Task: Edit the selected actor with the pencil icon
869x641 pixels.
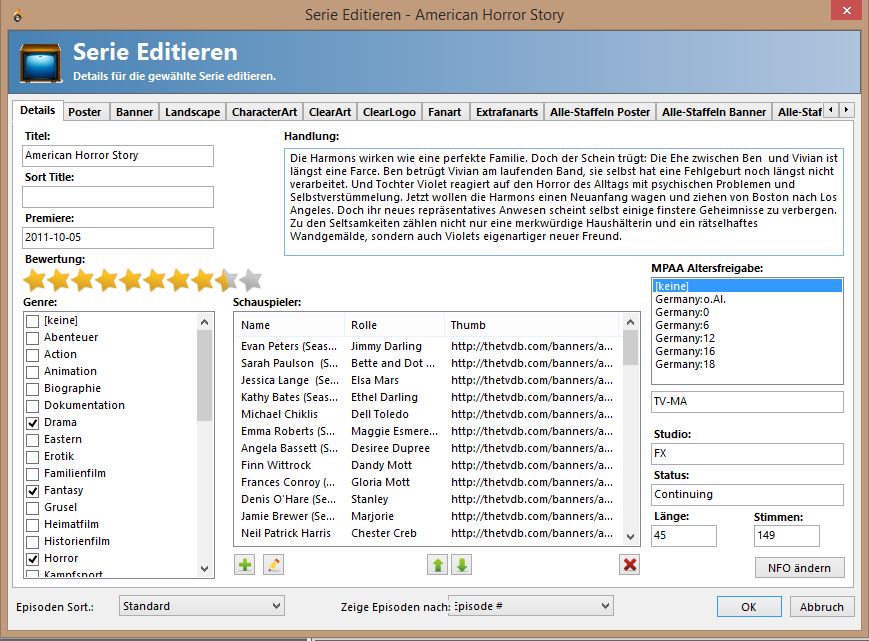Action: (x=273, y=565)
